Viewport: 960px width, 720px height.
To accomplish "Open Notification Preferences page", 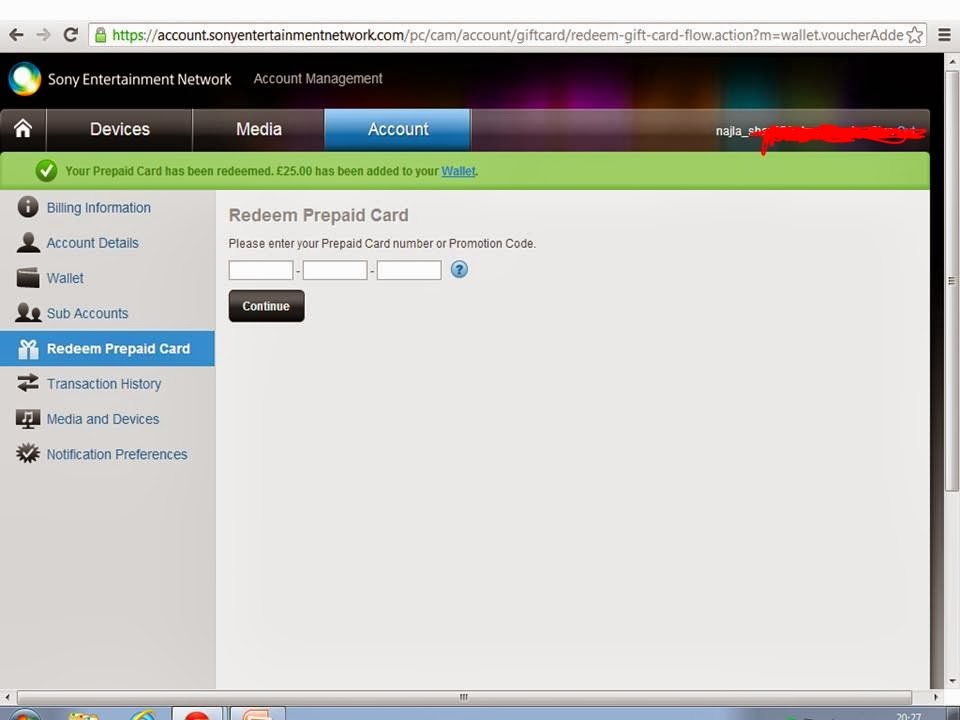I will click(x=117, y=454).
